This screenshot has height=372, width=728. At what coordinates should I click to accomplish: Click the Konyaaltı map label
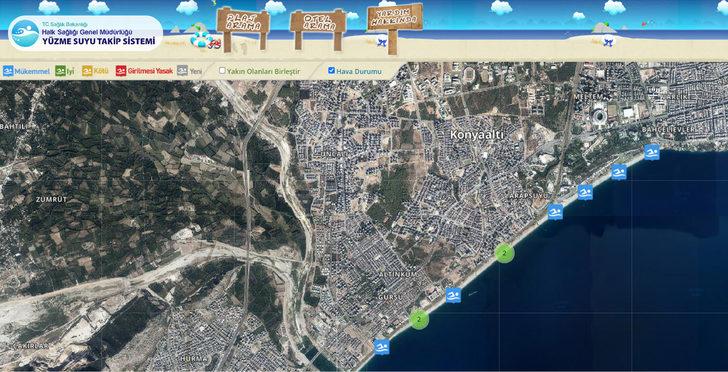pos(477,135)
